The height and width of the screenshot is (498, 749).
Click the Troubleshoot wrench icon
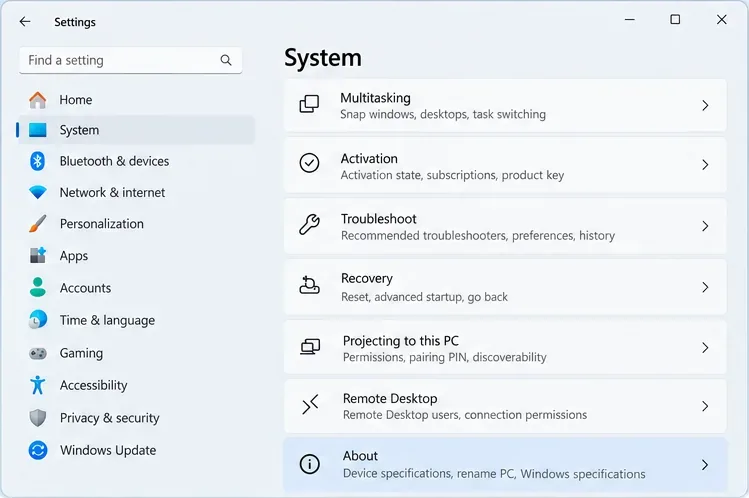point(309,224)
